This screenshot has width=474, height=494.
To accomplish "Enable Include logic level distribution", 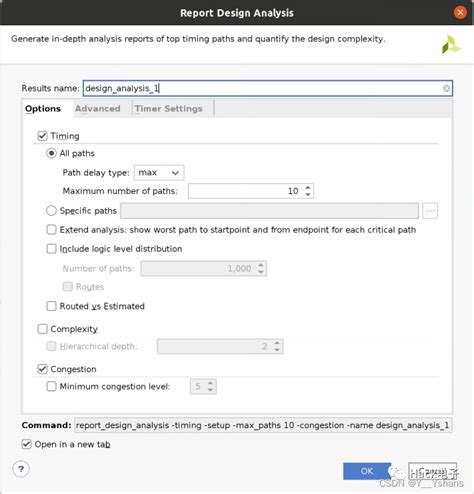I will coord(51,249).
